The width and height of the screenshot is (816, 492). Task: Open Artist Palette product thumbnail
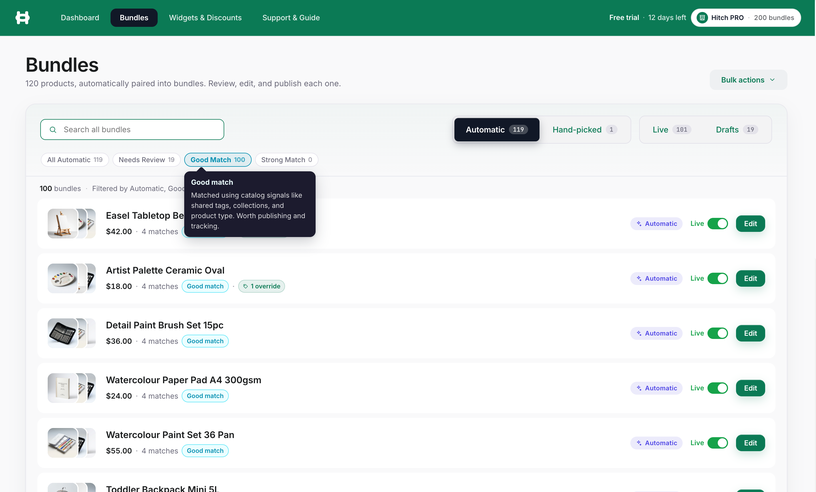point(62,279)
